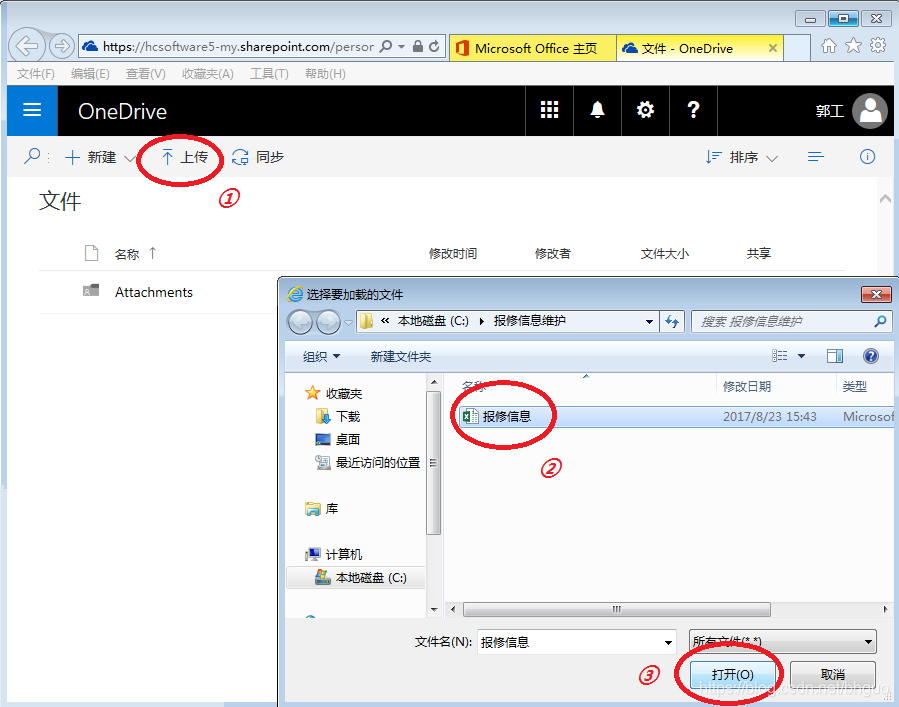Toggle the preview pane in file dialog
The width and height of the screenshot is (899, 707).
pos(835,356)
